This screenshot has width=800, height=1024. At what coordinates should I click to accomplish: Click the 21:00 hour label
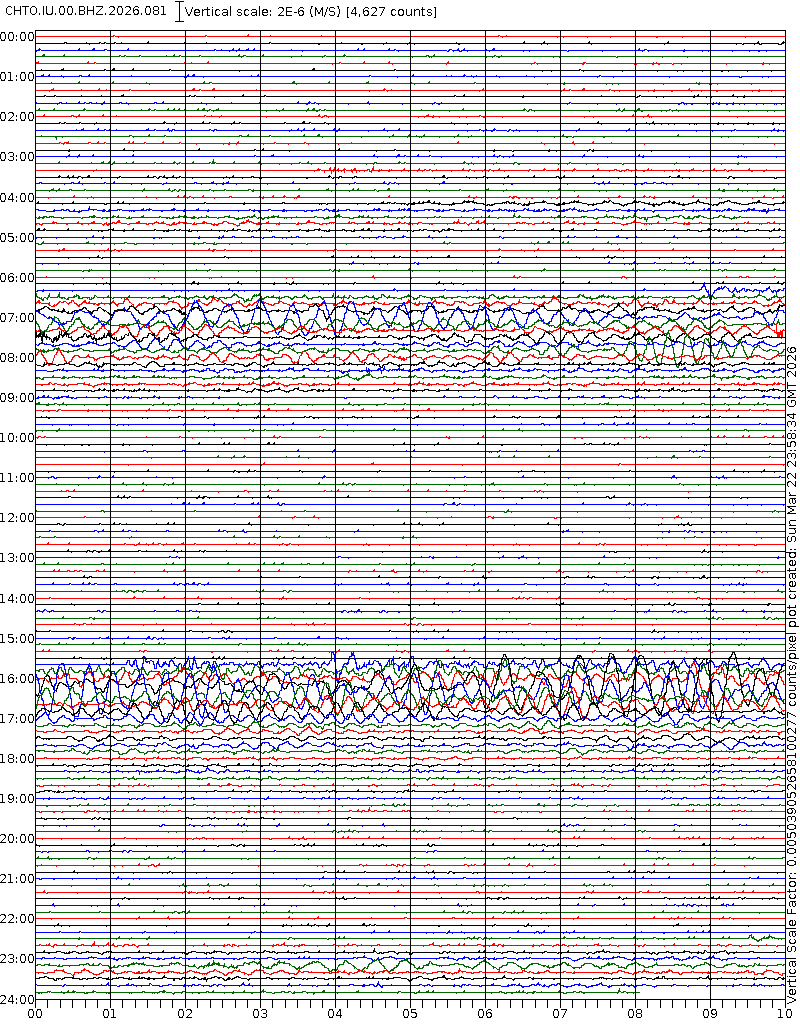17,879
